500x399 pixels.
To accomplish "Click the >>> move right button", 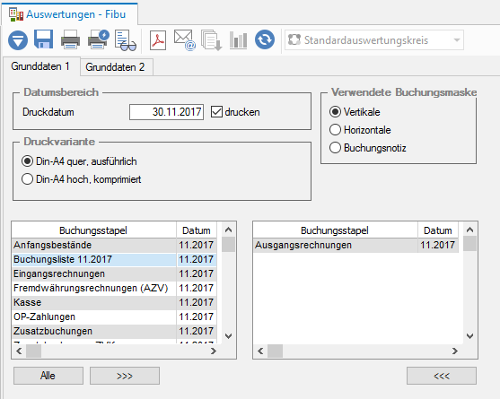I will (125, 376).
